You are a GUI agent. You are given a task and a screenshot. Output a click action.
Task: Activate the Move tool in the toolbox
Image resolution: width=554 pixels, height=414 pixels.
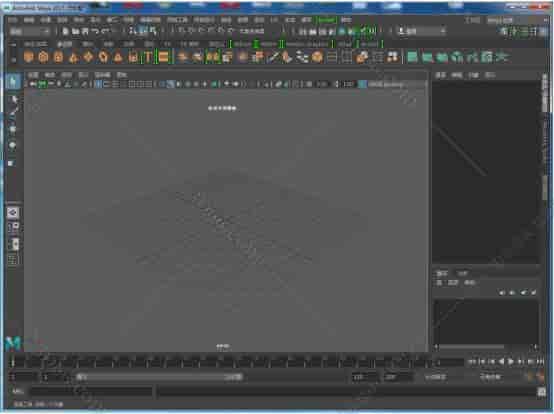click(x=13, y=130)
